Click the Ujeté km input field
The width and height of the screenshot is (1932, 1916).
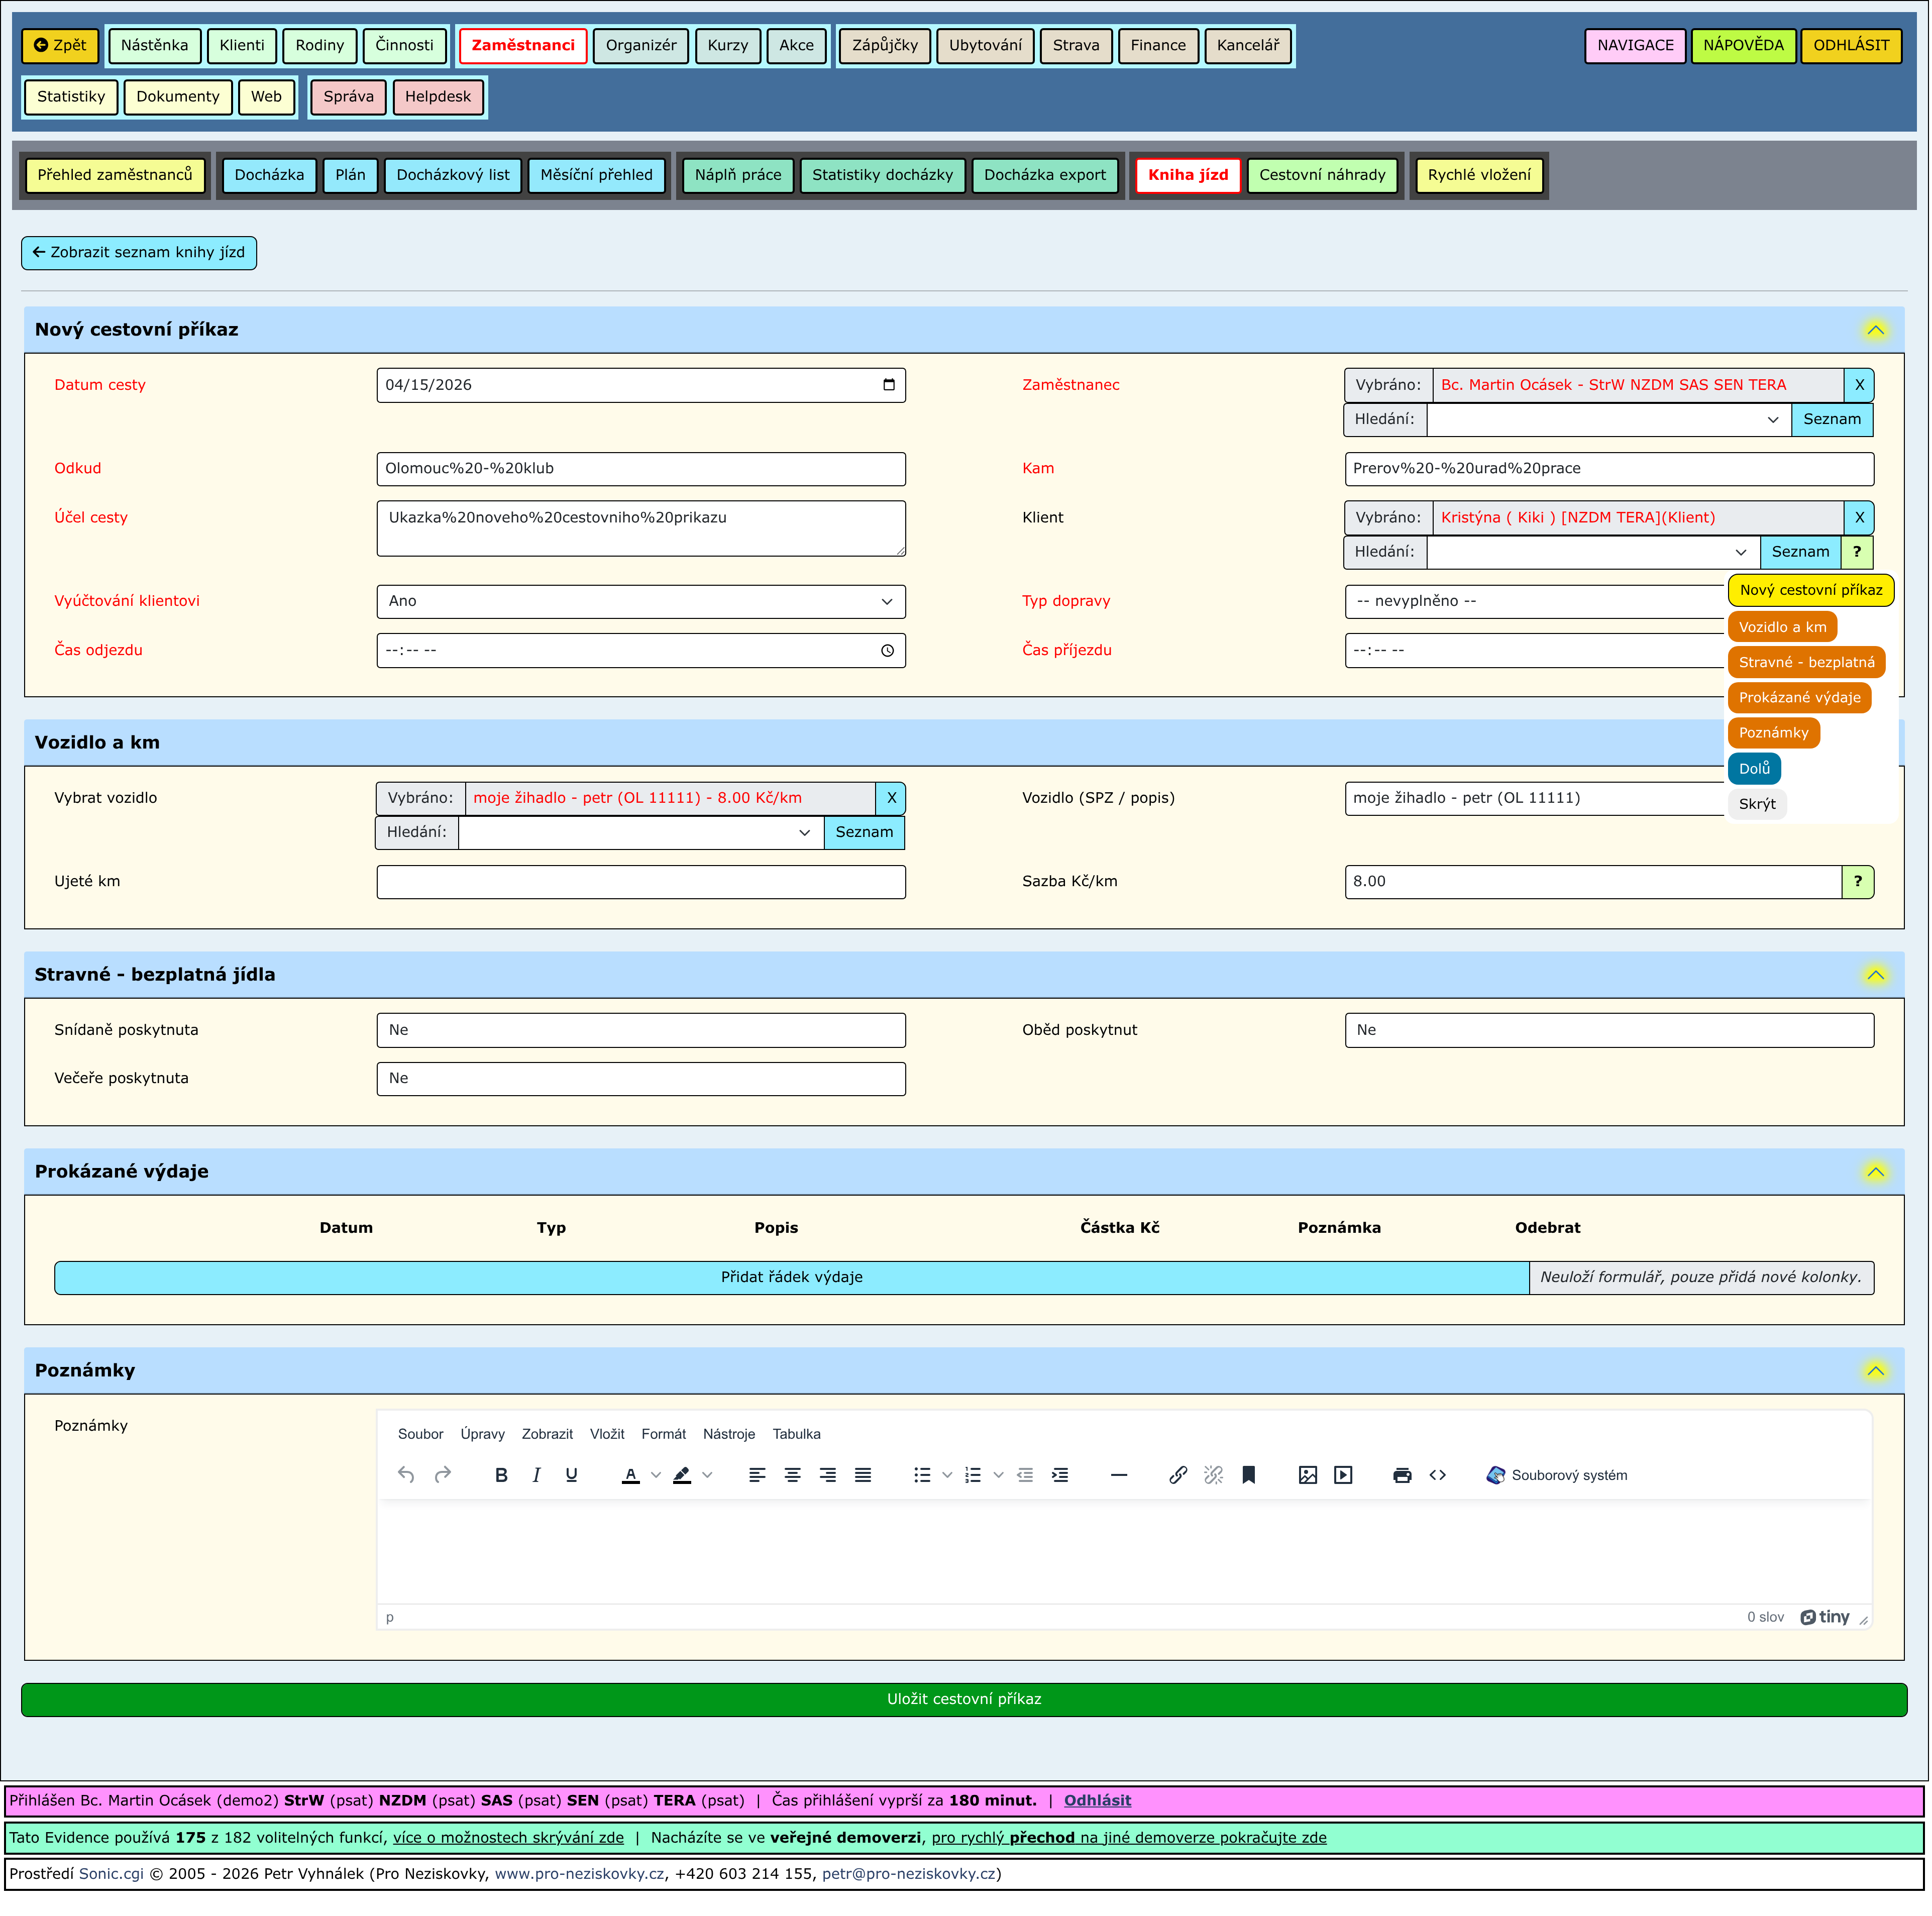641,882
